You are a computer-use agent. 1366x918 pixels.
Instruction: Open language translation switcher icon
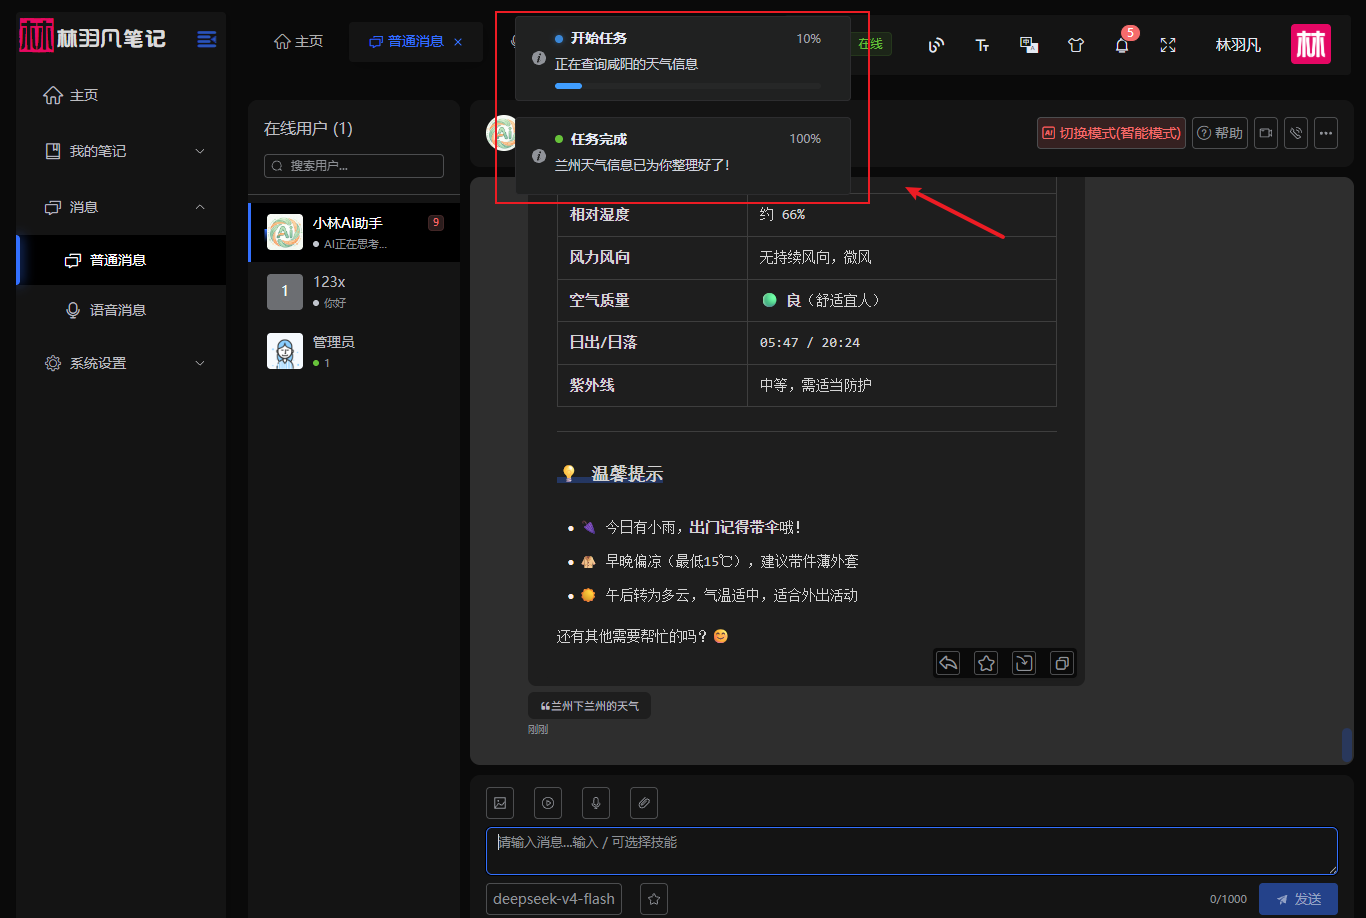[x=1028, y=45]
